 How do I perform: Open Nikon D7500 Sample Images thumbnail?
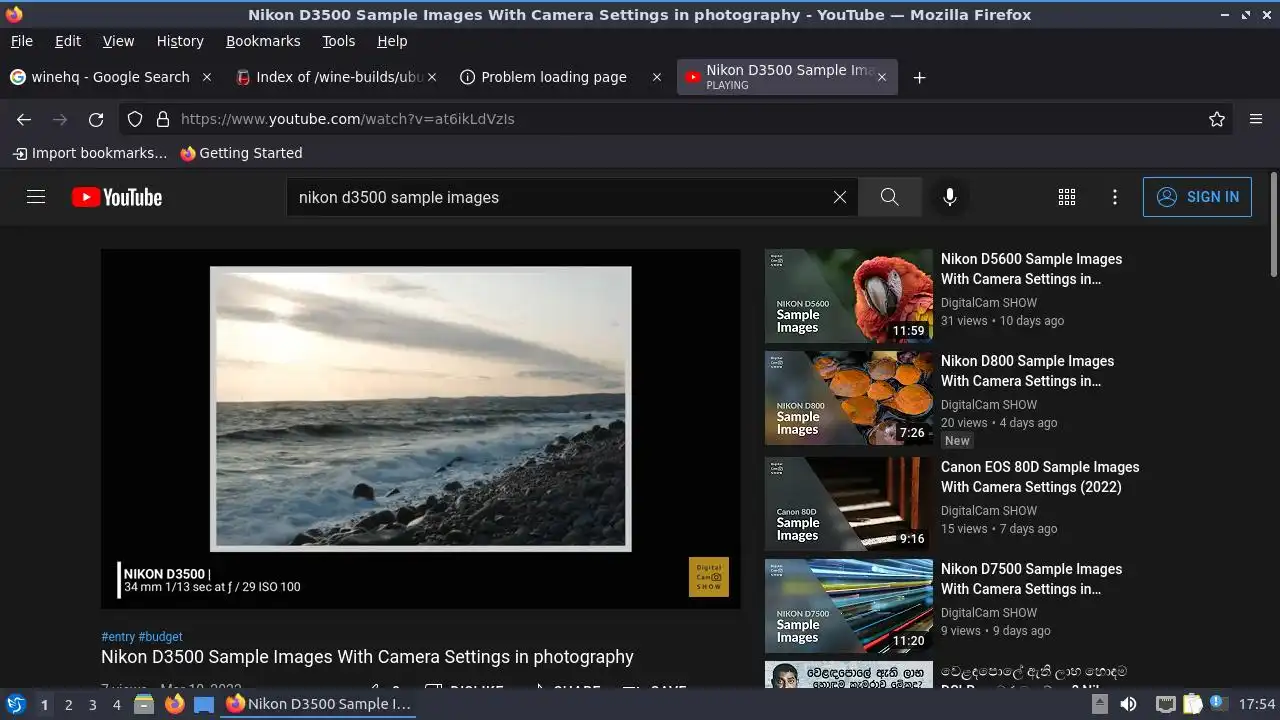(x=849, y=606)
